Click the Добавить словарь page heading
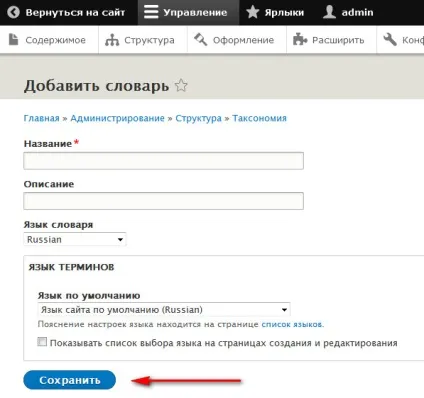 [96, 86]
